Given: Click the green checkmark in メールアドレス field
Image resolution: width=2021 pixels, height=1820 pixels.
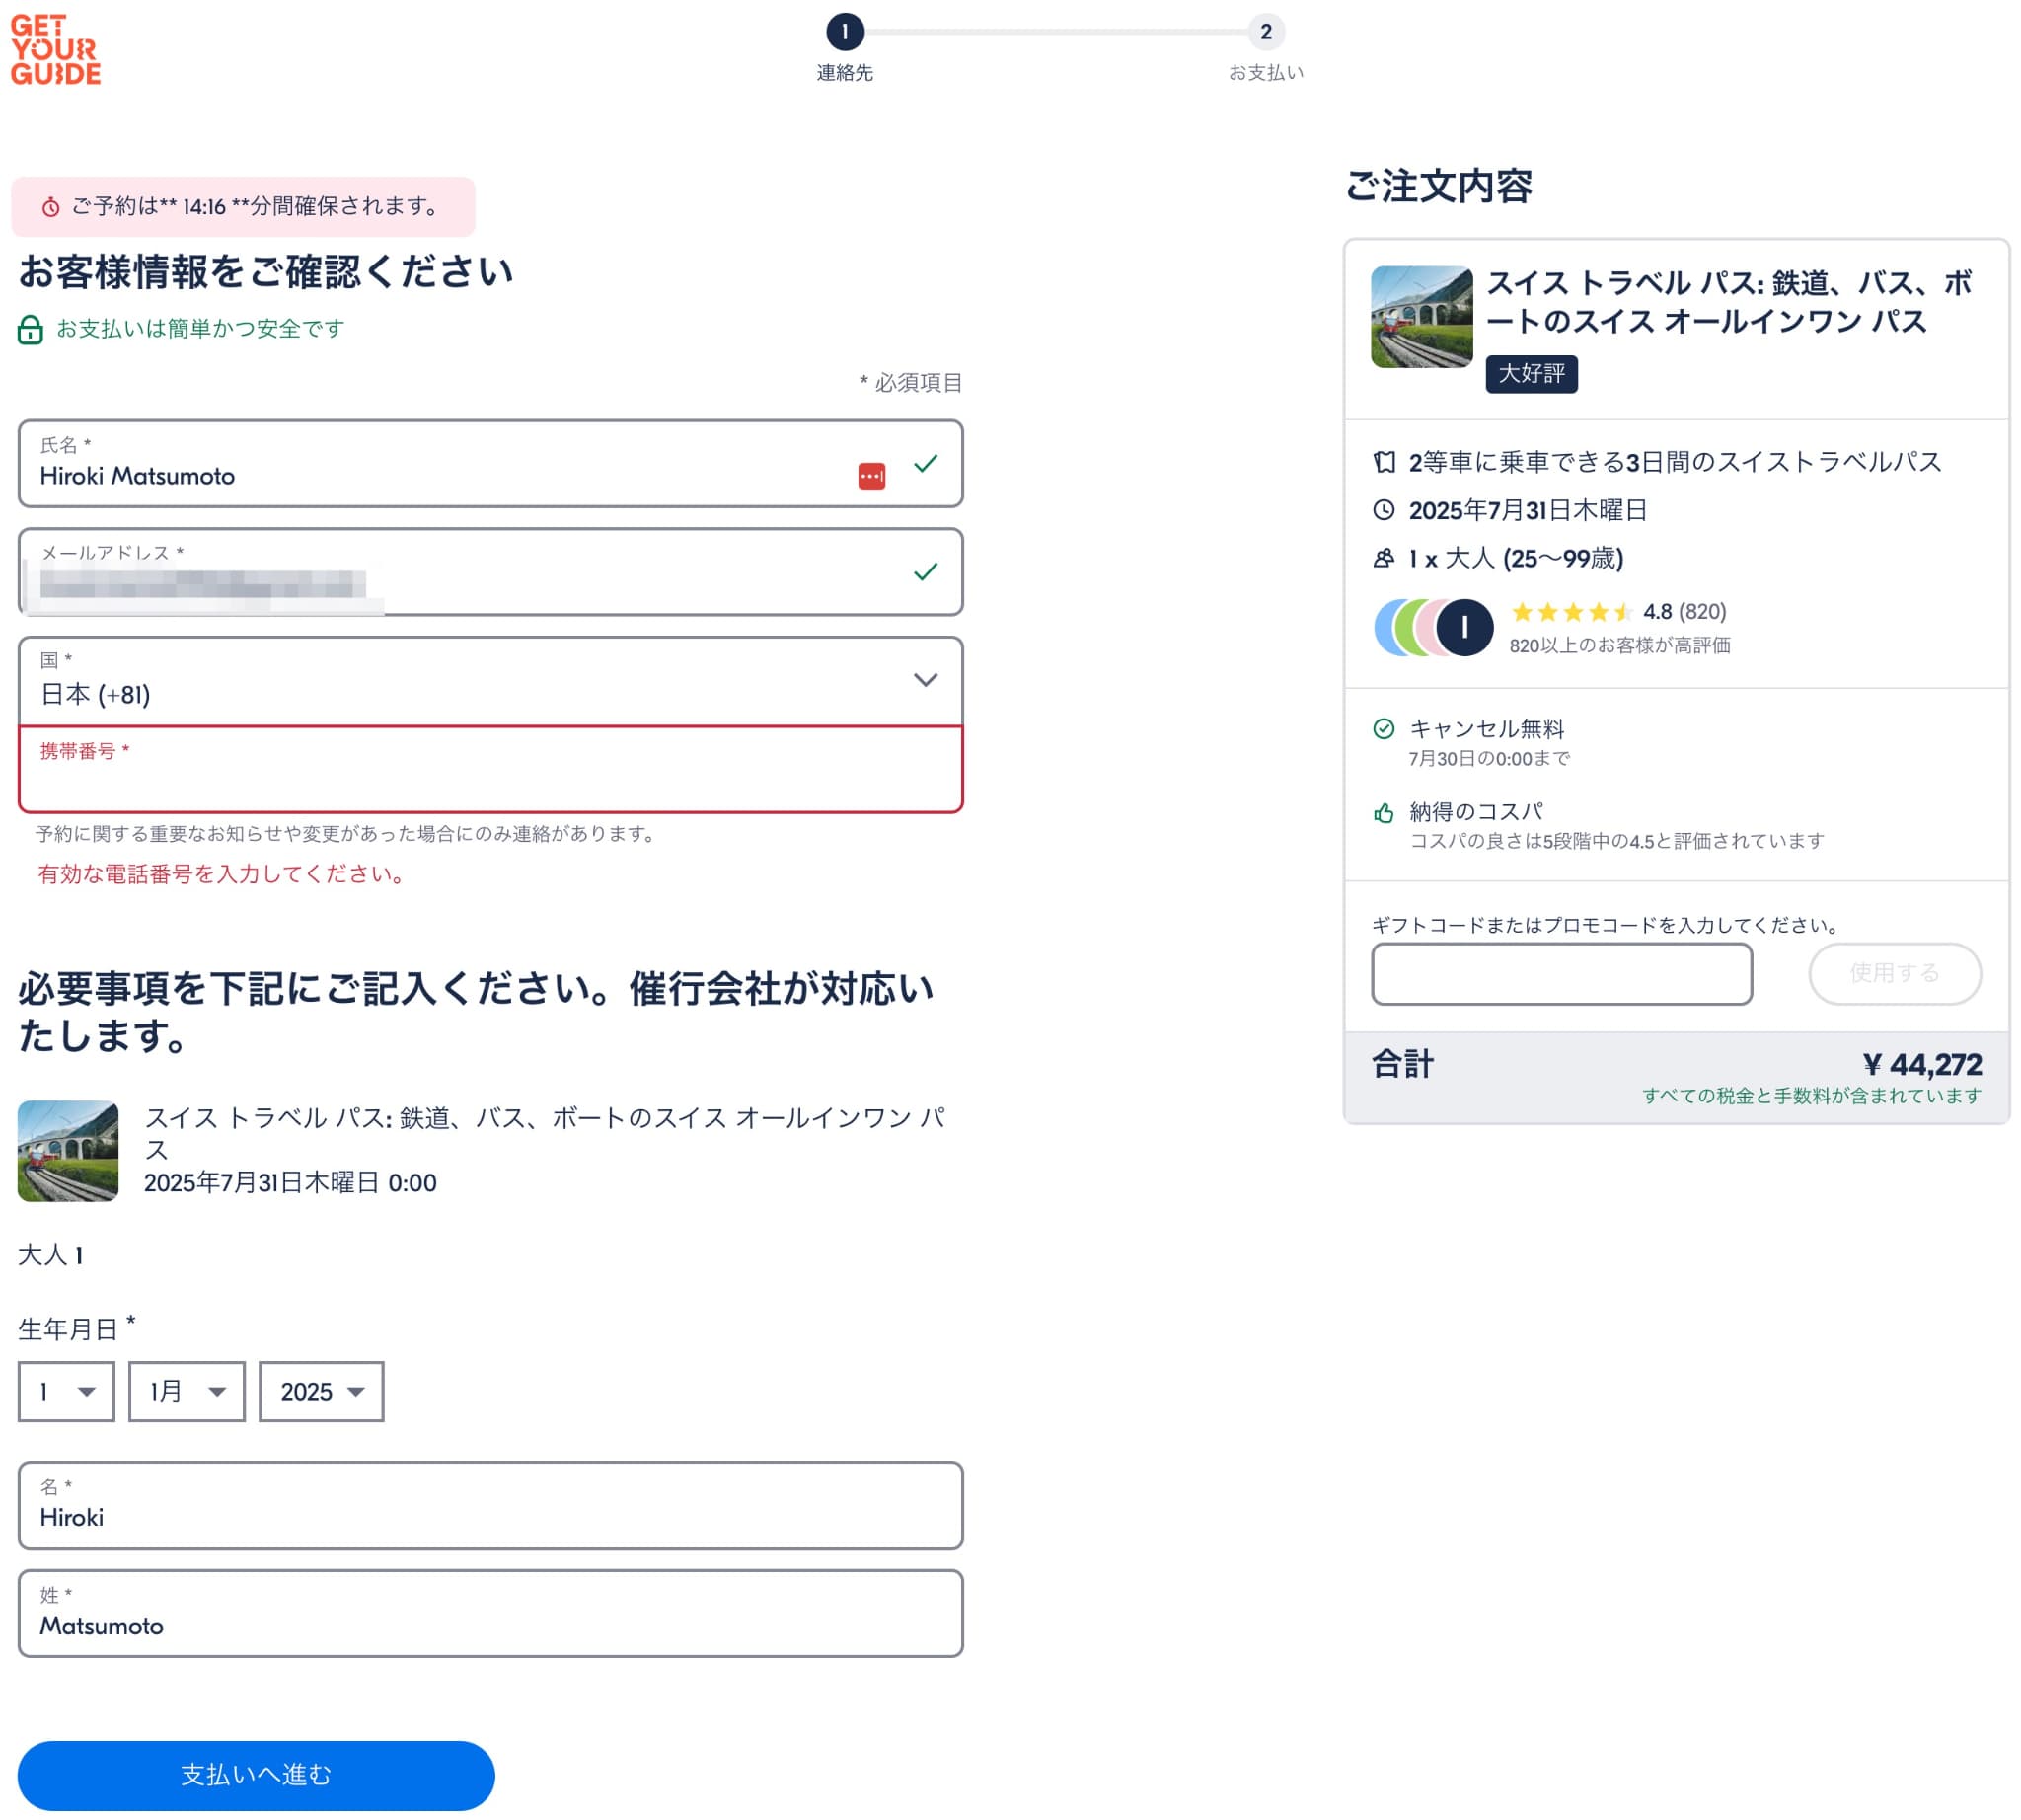Looking at the screenshot, I should click(925, 571).
